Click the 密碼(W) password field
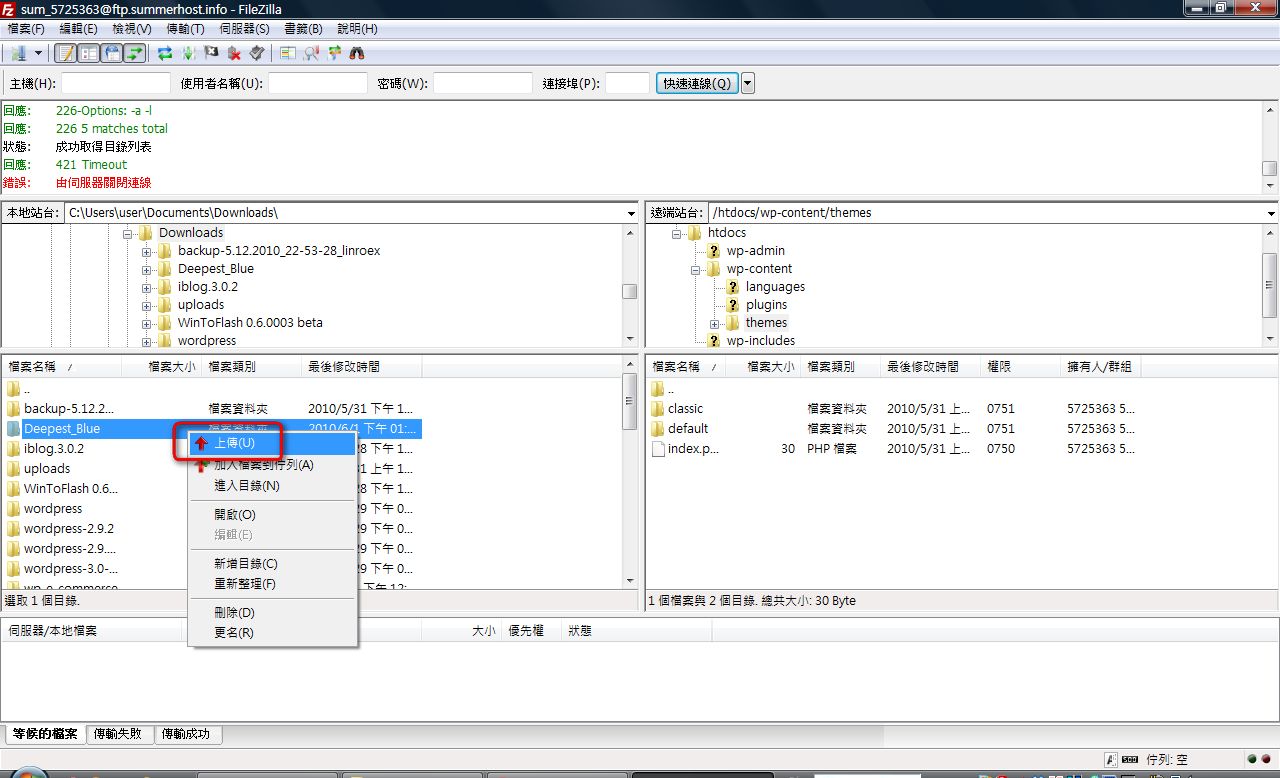Image resolution: width=1280 pixels, height=778 pixels. coord(483,83)
